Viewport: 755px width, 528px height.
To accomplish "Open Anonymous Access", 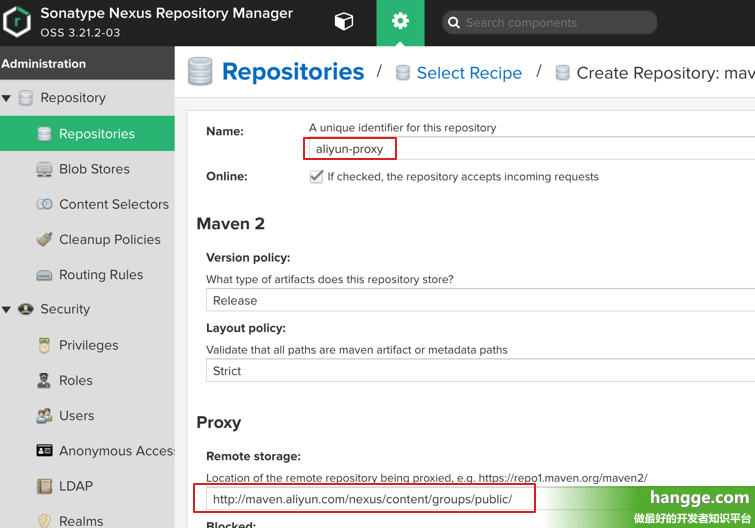I will click(x=117, y=451).
